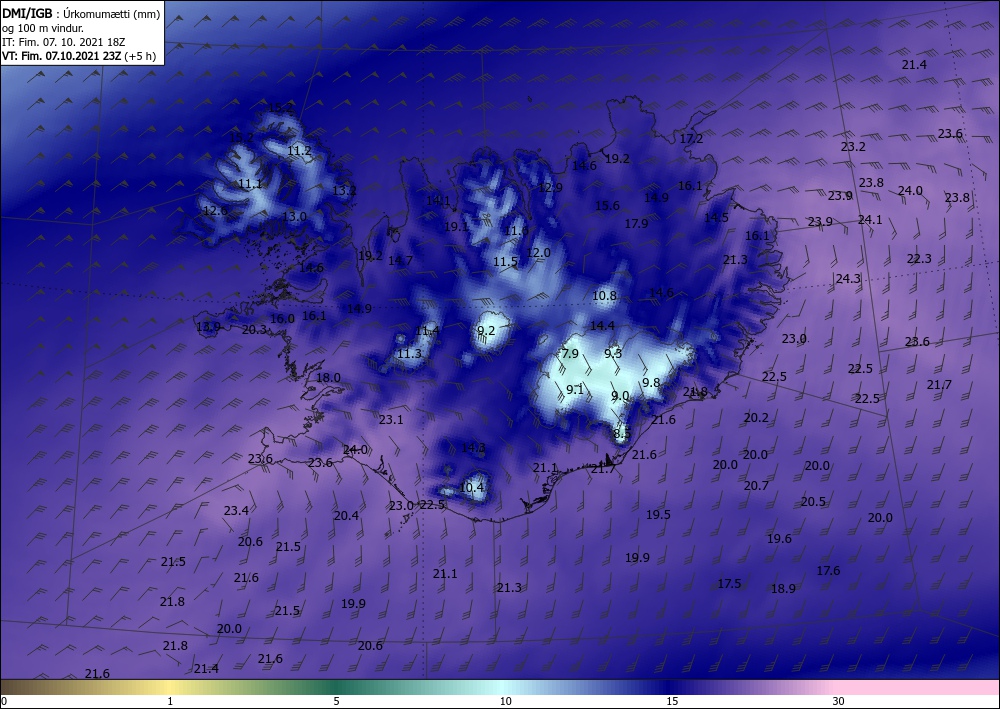Click the map value 19.6
This screenshot has height=709, width=1000.
point(779,539)
